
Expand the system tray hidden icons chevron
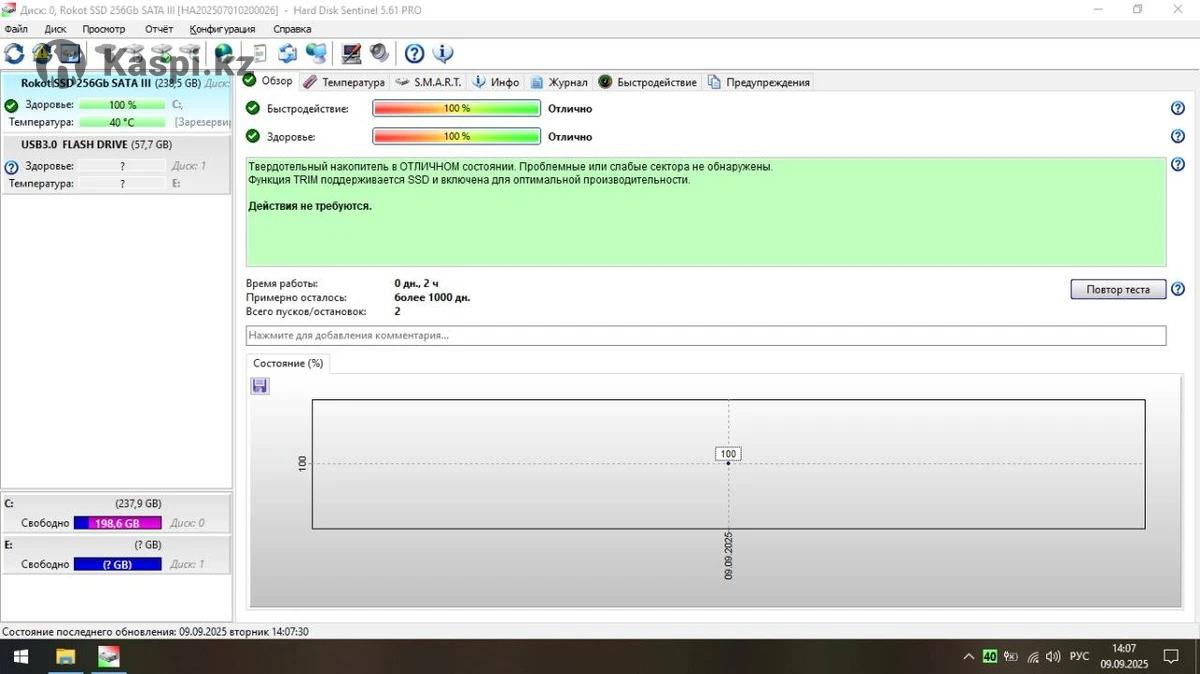[967, 657]
